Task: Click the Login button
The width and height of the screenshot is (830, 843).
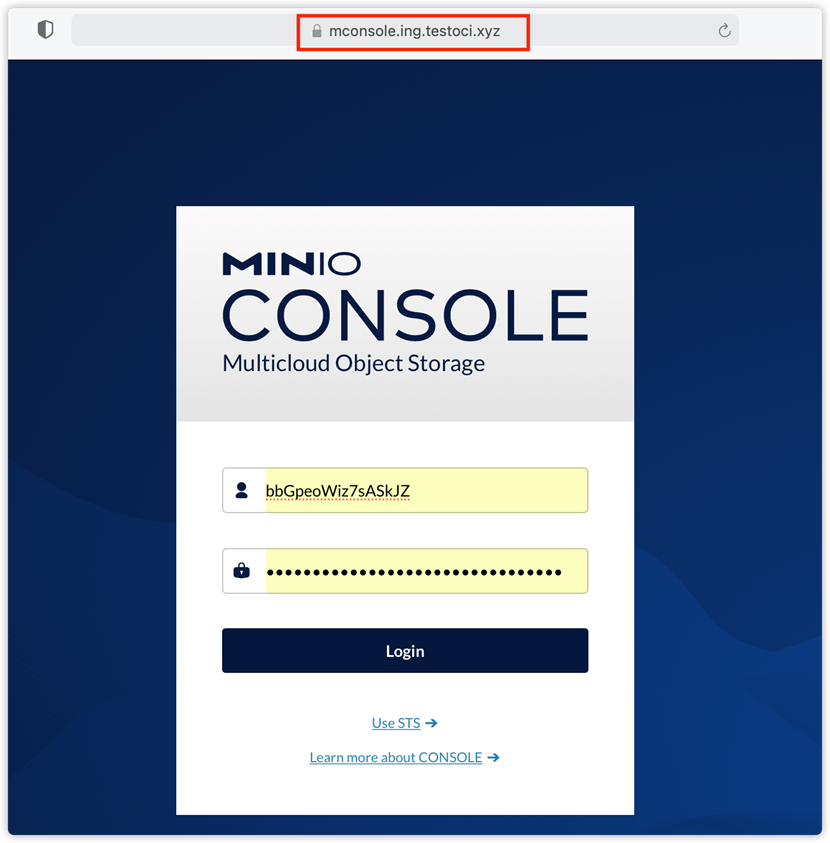Action: tap(405, 651)
